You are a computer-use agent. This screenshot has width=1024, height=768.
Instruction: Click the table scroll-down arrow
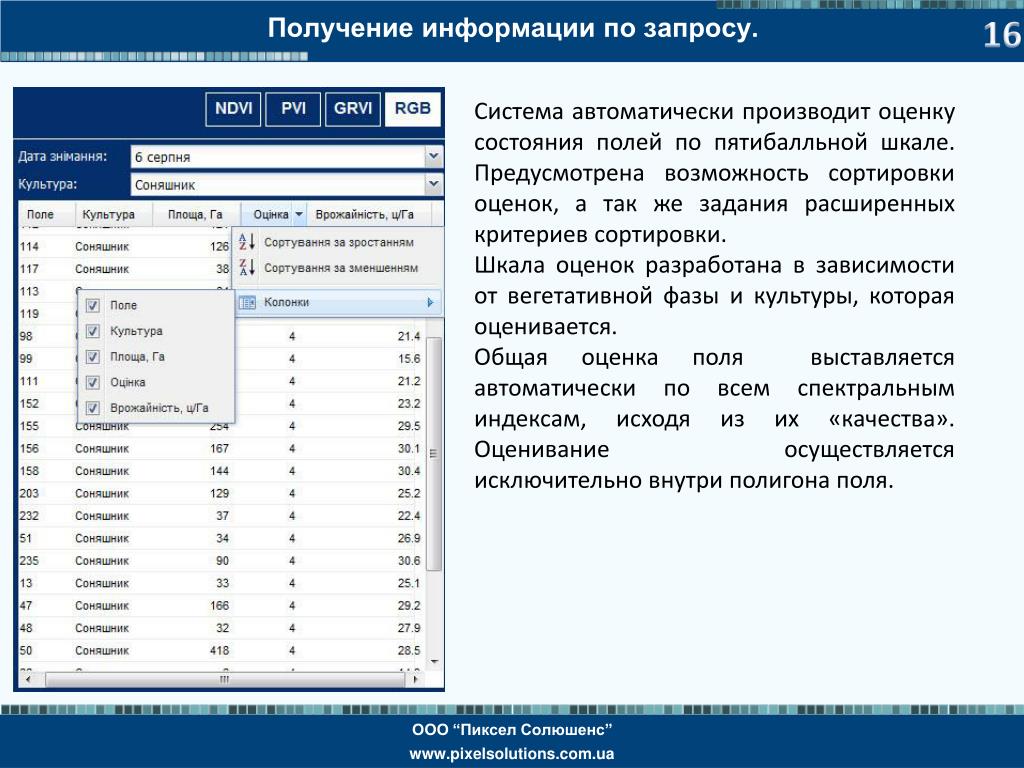click(x=434, y=662)
